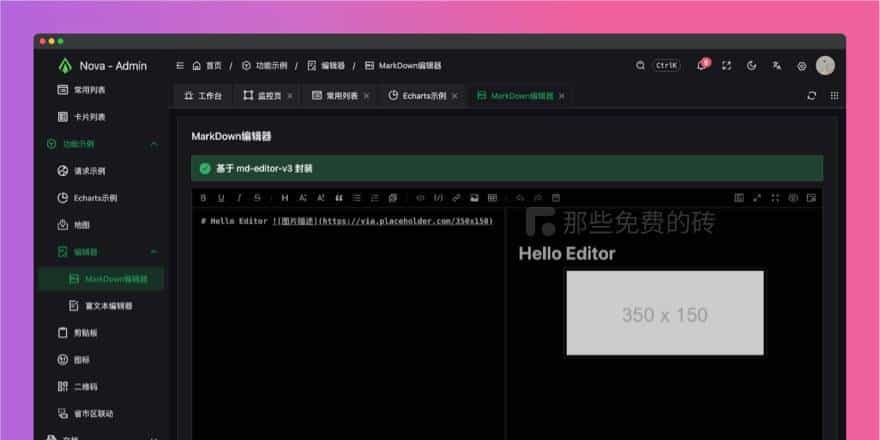Toggle the first right-side layout icon in the editor toolbar
The image size is (880, 440).
[x=739, y=198]
